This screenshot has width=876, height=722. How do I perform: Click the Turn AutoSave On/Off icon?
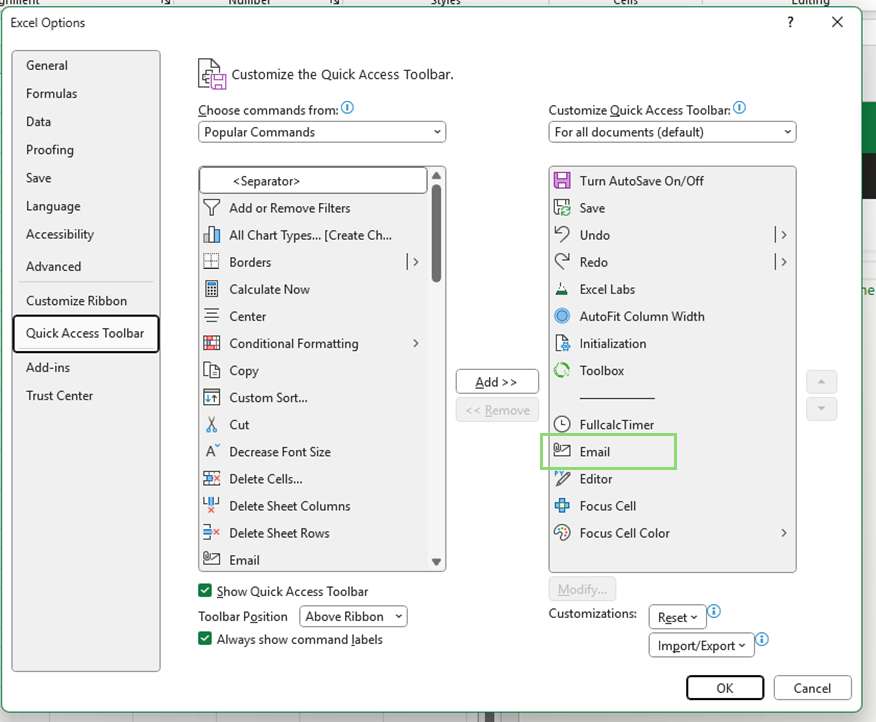562,180
